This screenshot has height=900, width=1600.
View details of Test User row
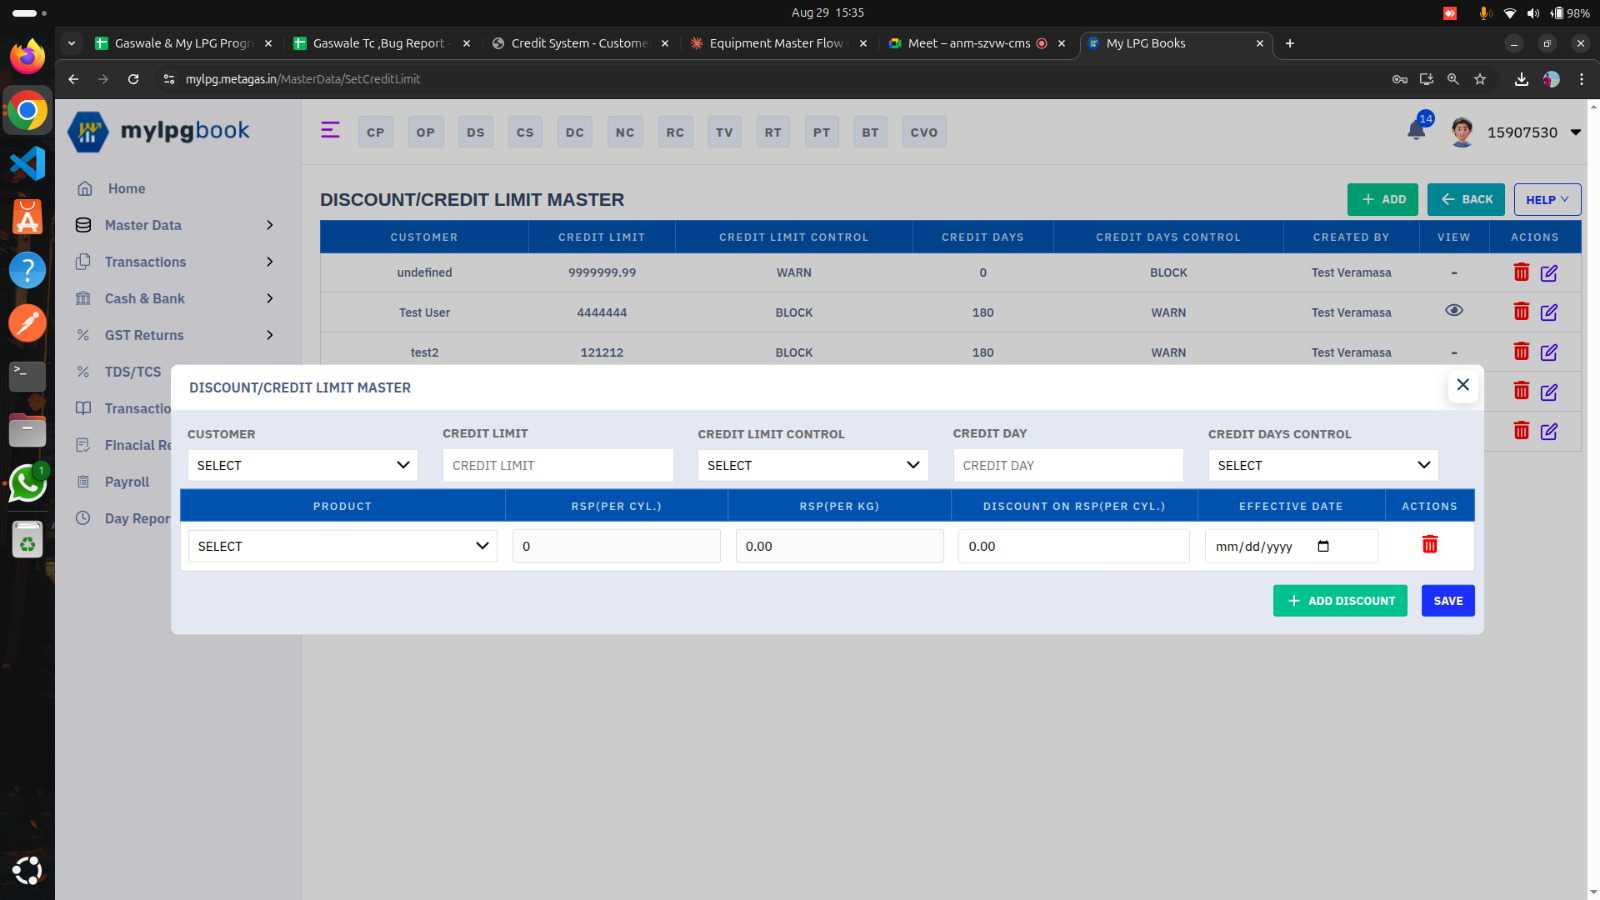(1454, 311)
